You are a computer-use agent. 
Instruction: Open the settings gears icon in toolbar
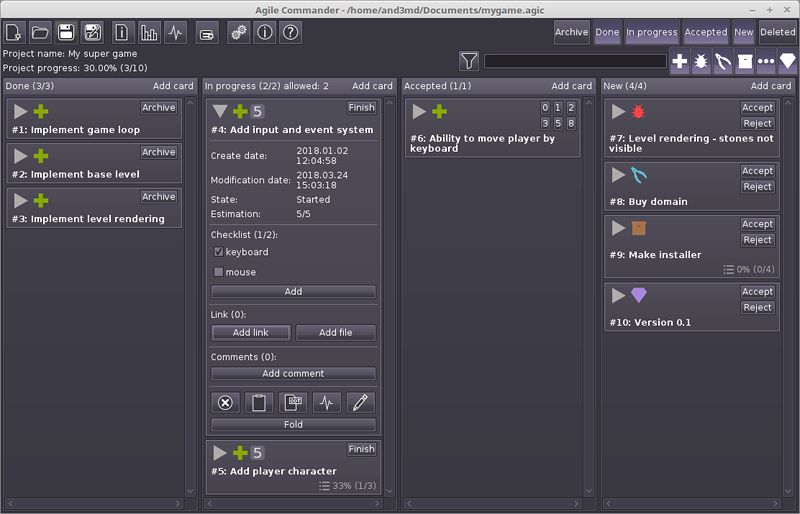(238, 32)
